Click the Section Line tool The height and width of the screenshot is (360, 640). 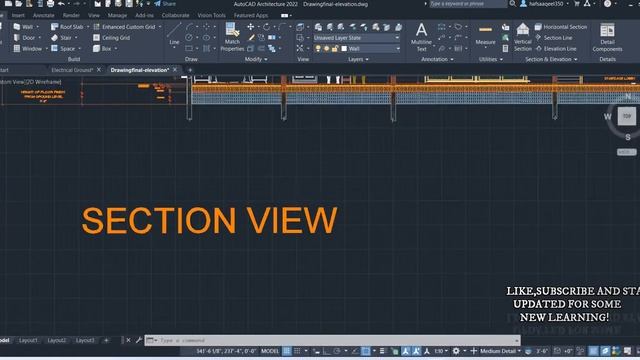[553, 38]
